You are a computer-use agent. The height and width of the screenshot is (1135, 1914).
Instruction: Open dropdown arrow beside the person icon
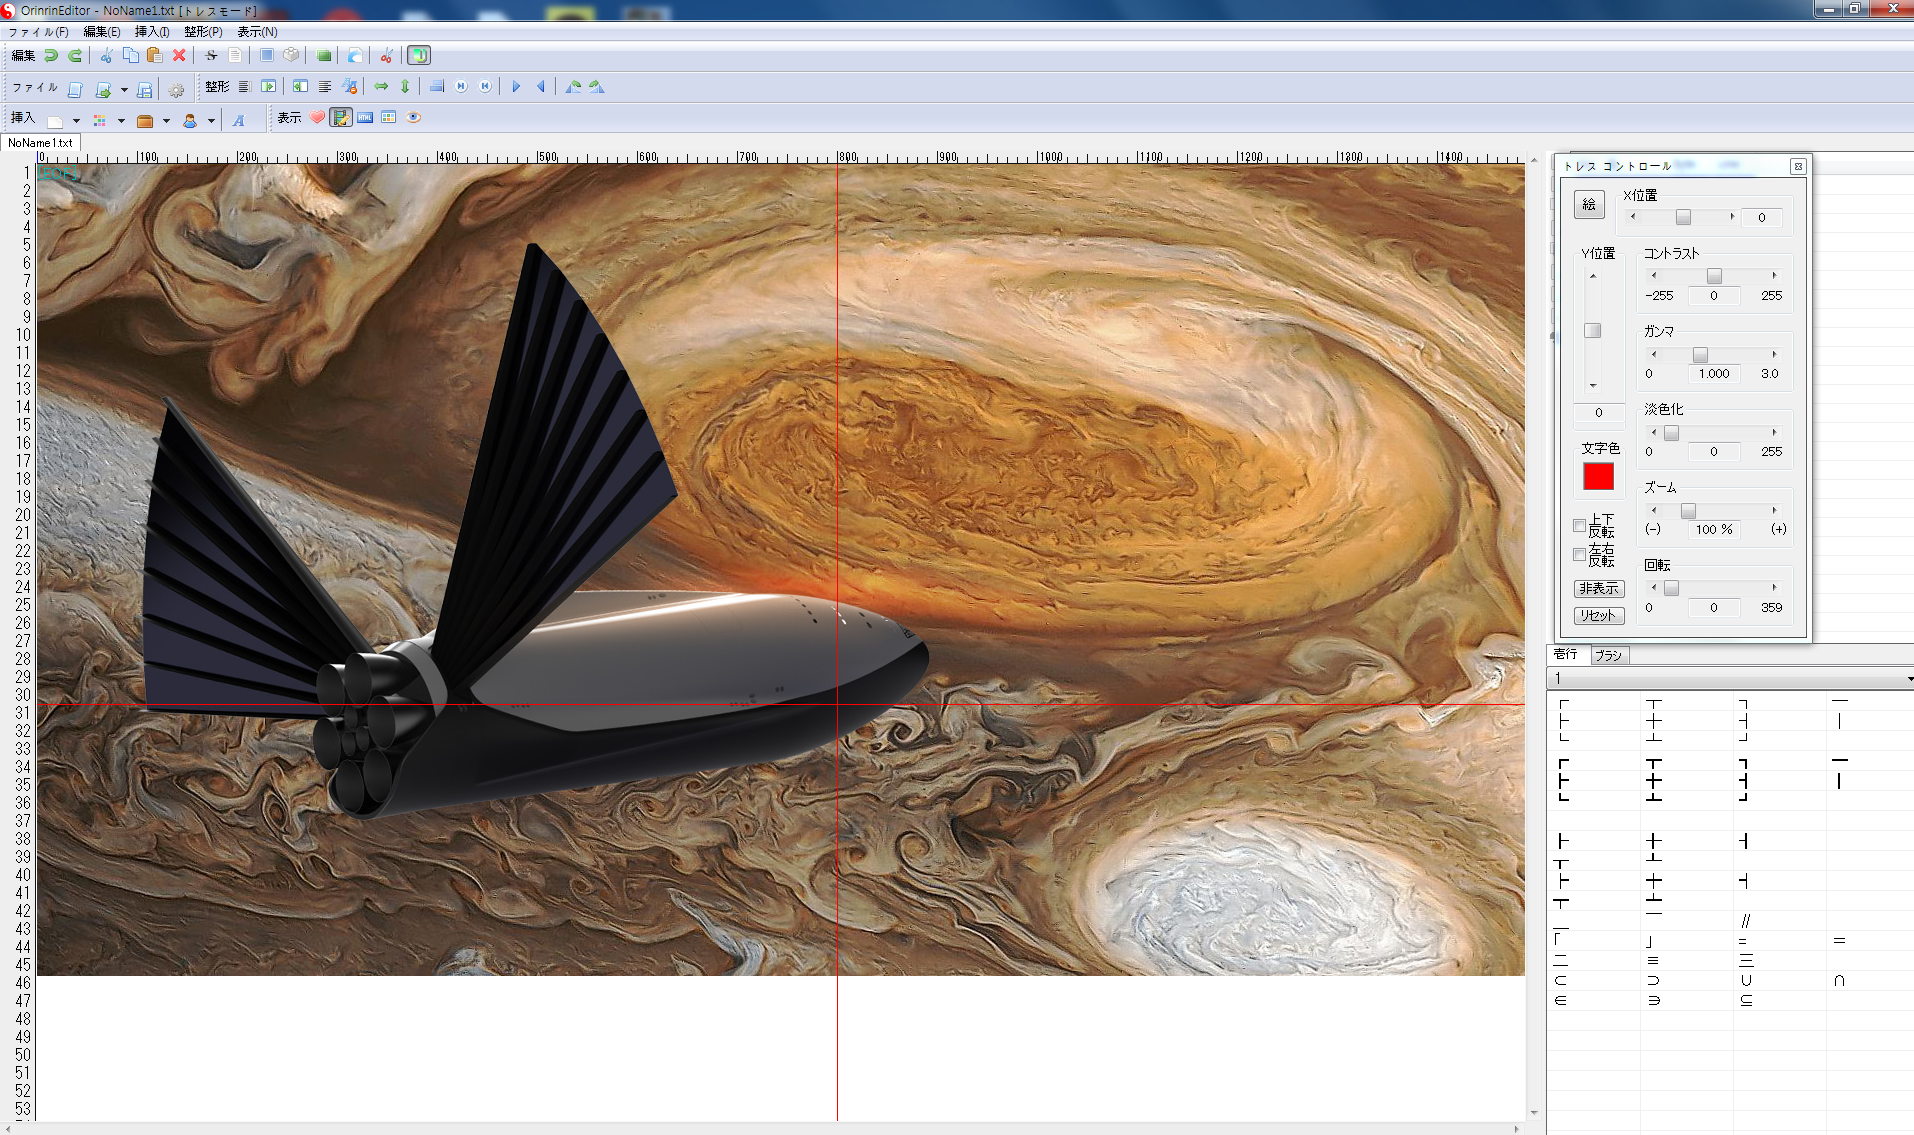tap(211, 121)
